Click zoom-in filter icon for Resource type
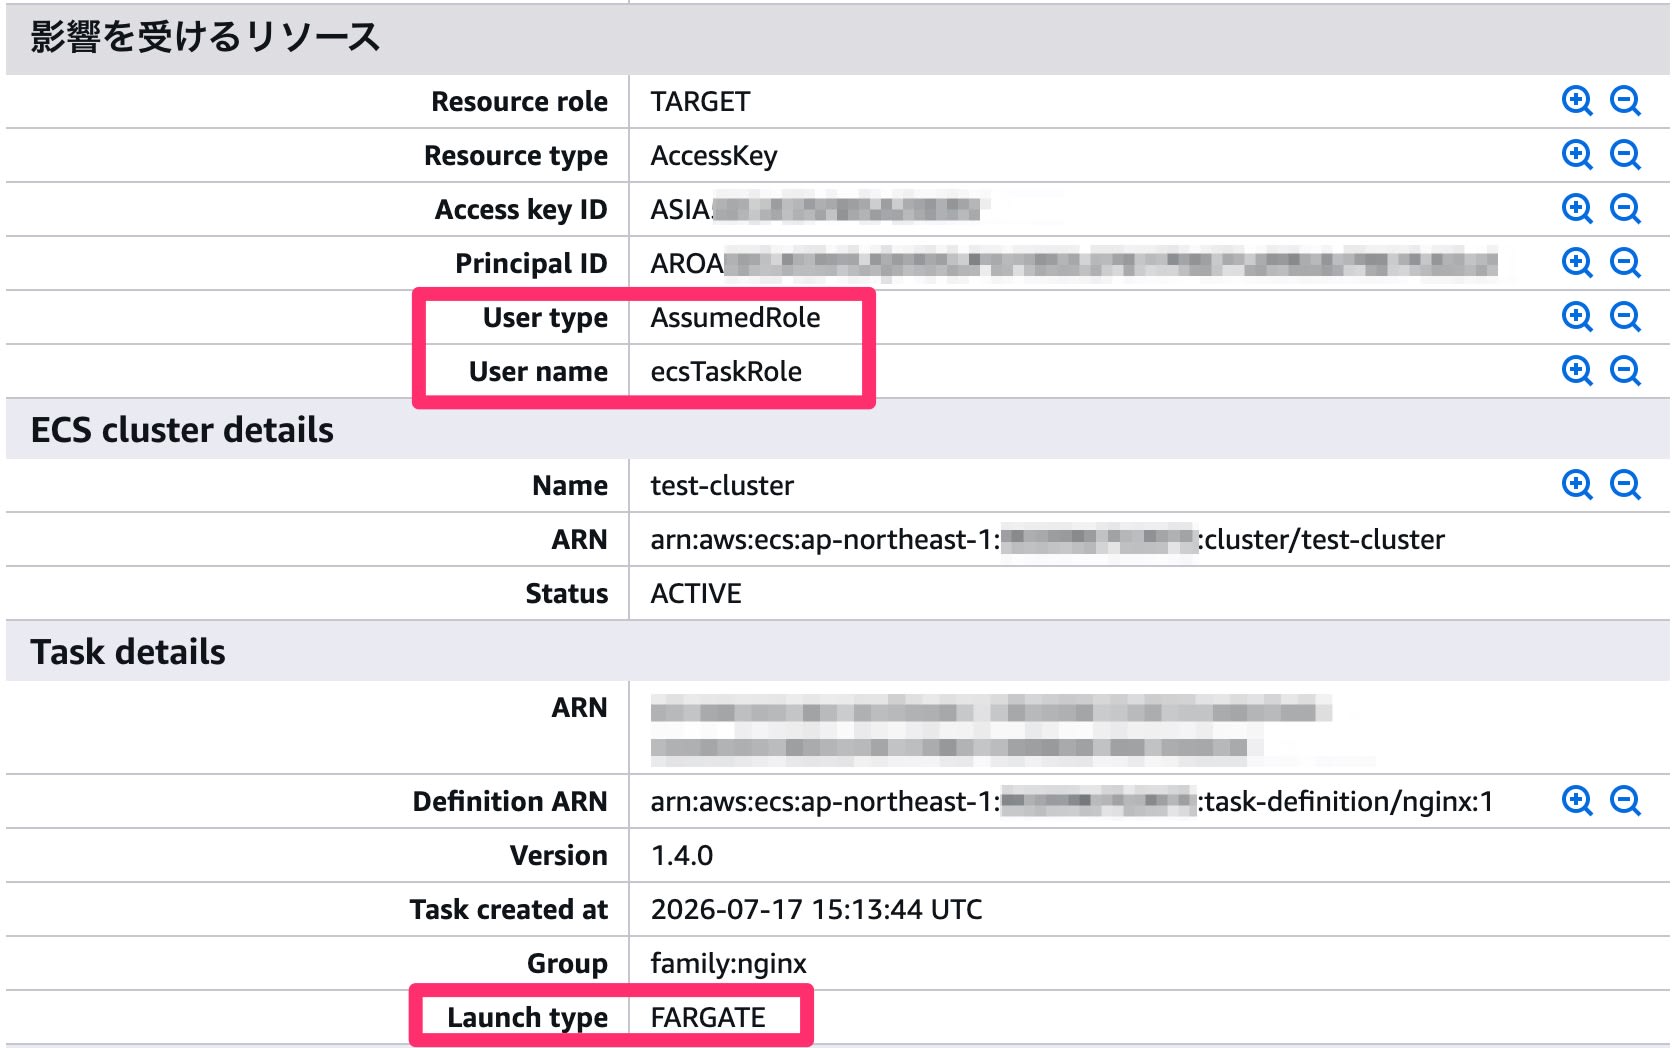The width and height of the screenshot is (1674, 1048). [x=1577, y=155]
